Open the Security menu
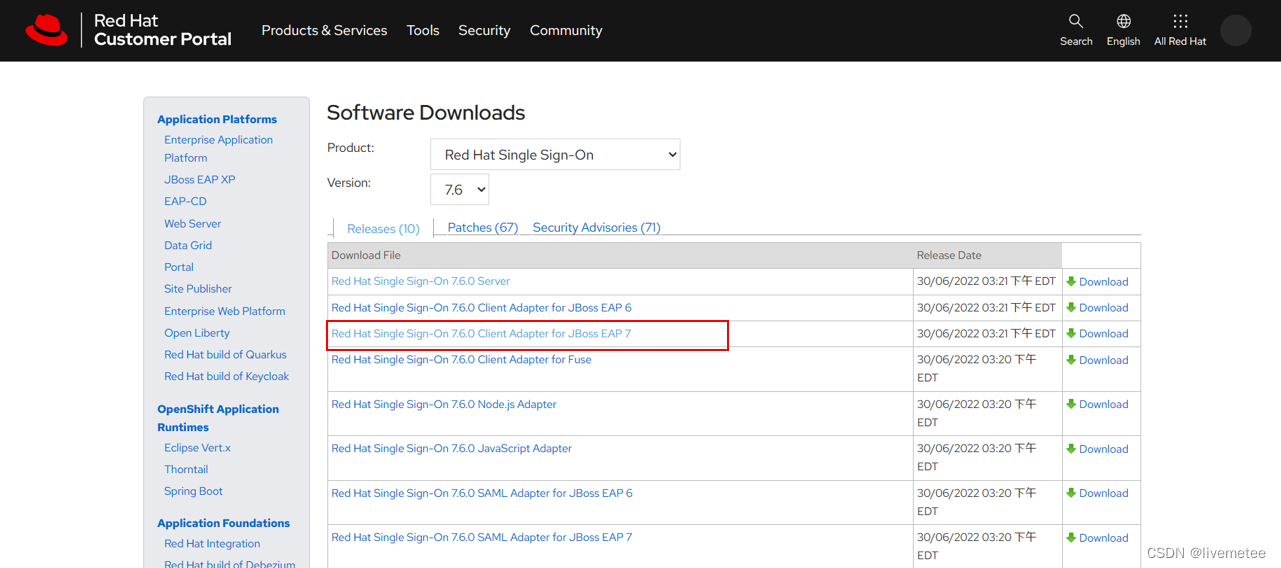1281x568 pixels. pyautogui.click(x=484, y=30)
